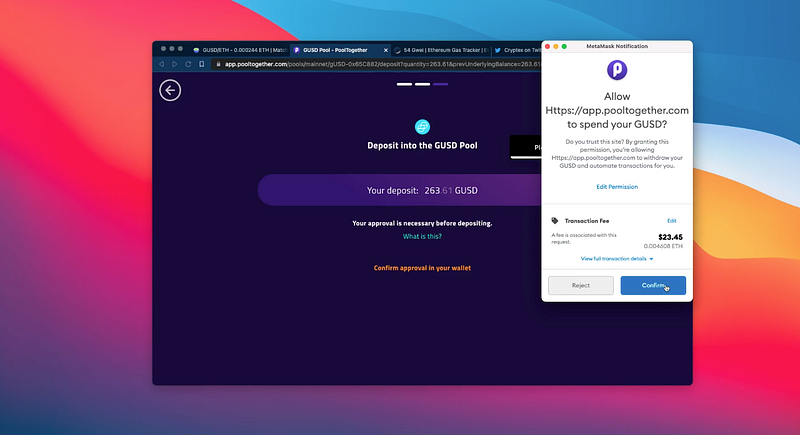This screenshot has height=435, width=800.
Task: Expand View full transaction details
Action: tap(617, 259)
